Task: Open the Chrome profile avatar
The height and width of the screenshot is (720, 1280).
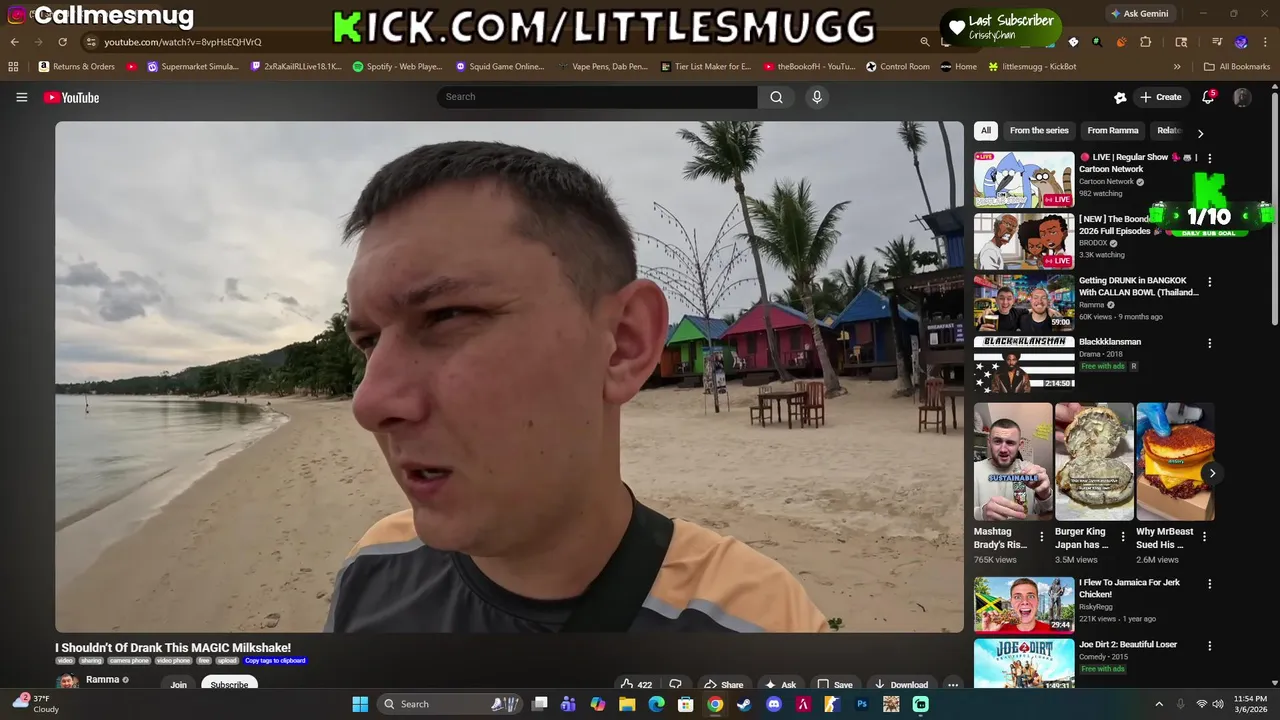Action: 1241,42
